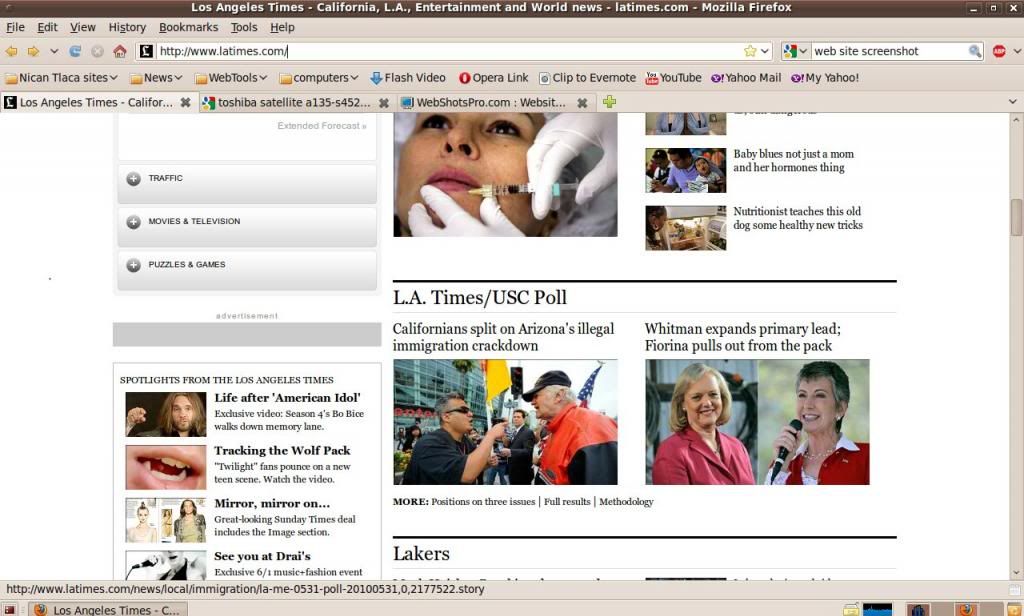Image resolution: width=1024 pixels, height=616 pixels.
Task: Go back with the Back arrow
Action: tap(11, 51)
